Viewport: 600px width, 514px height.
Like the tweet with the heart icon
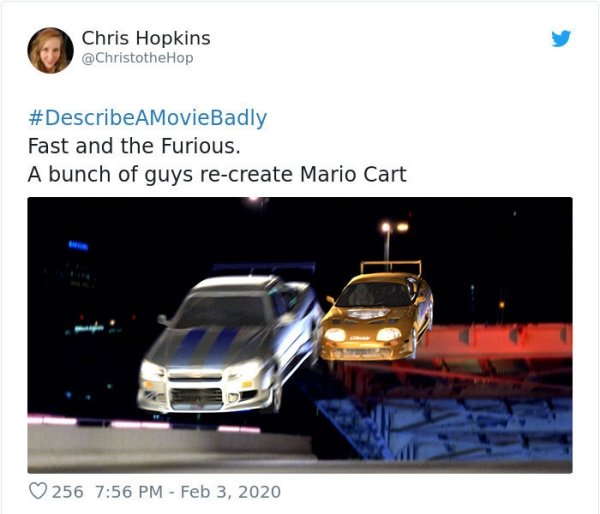coord(38,491)
